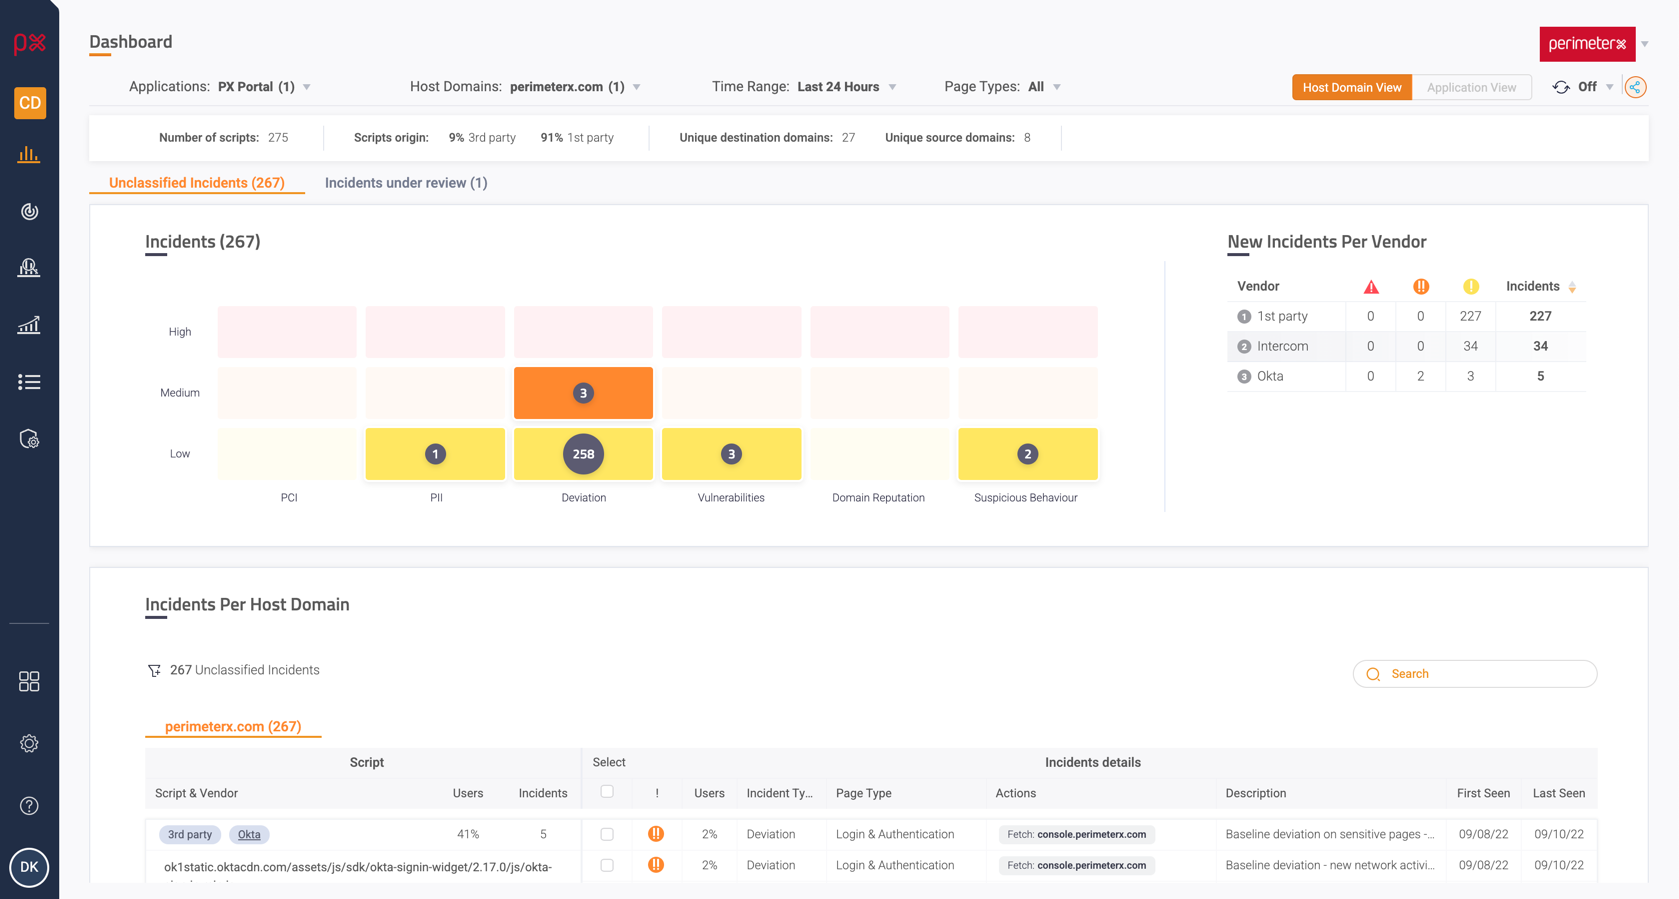This screenshot has width=1679, height=899.
Task: Click the DK user avatar
Action: [x=29, y=867]
